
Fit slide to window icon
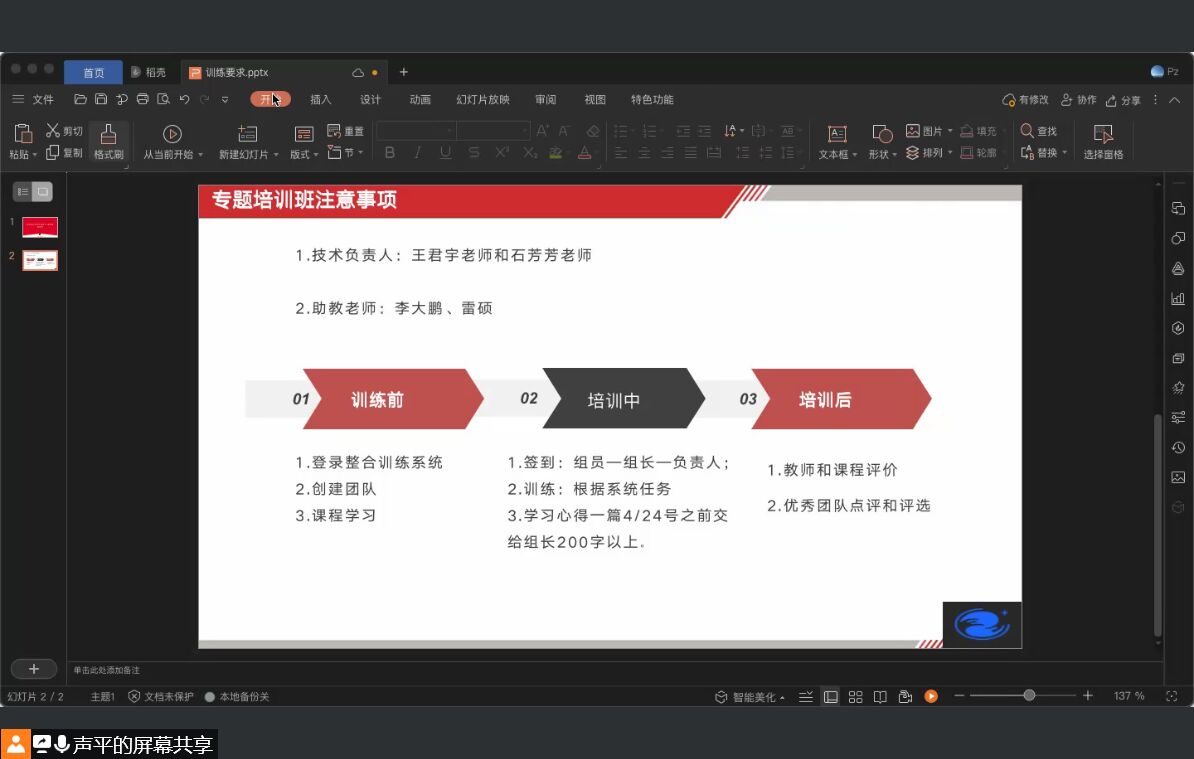click(x=1172, y=696)
